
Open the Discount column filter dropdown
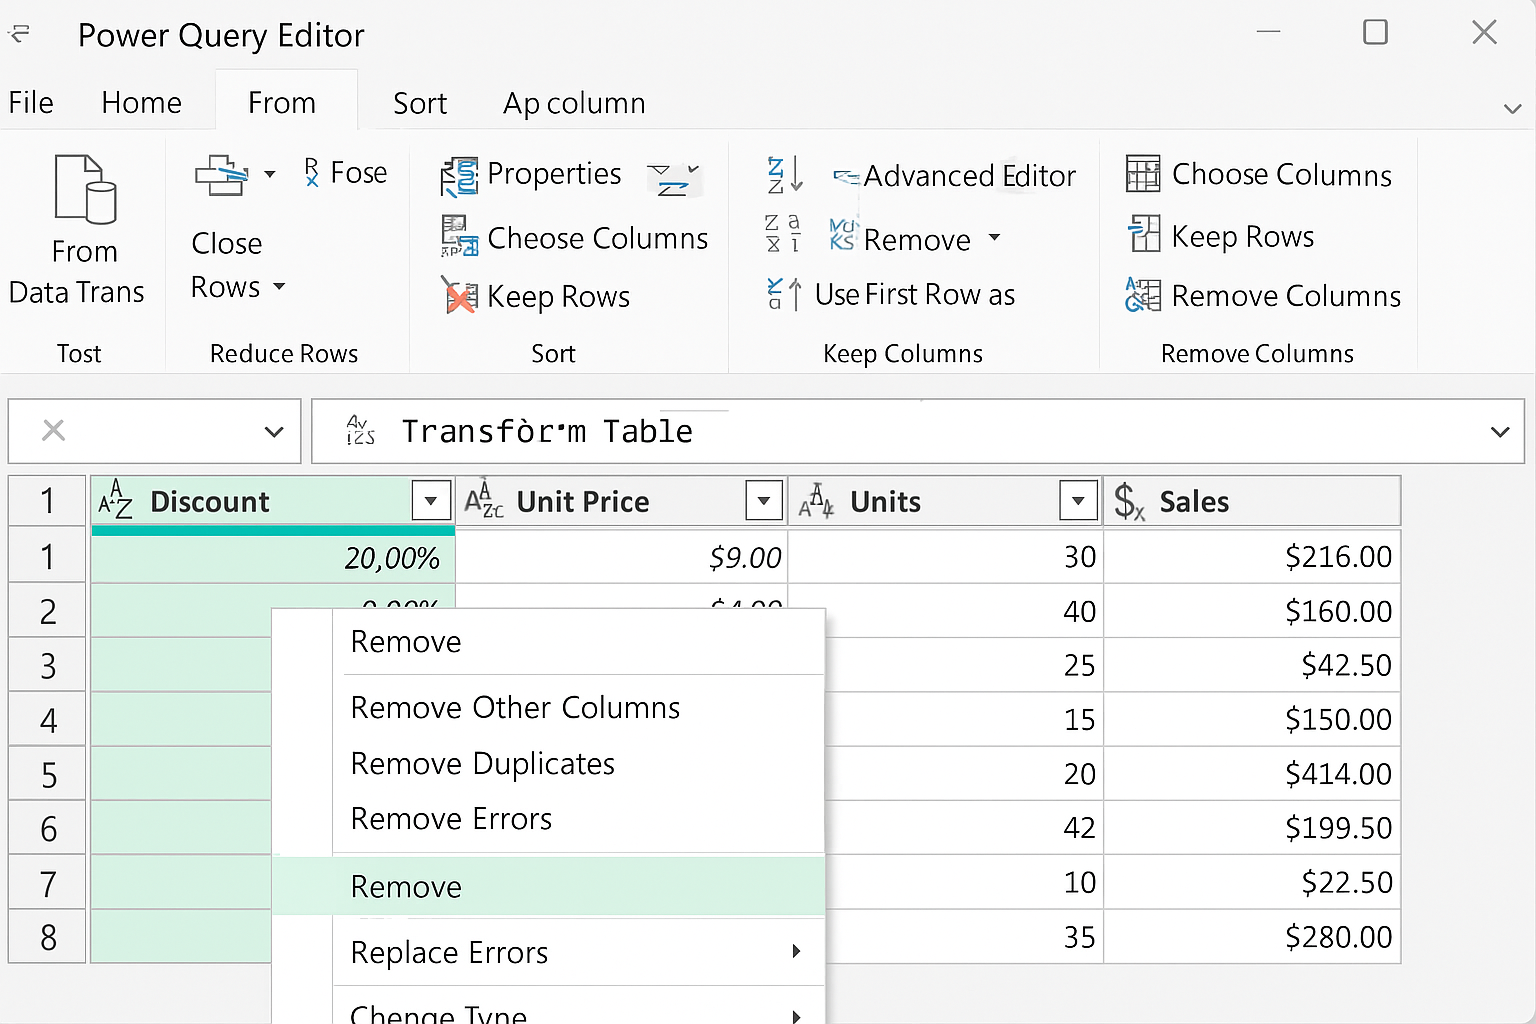click(x=431, y=500)
